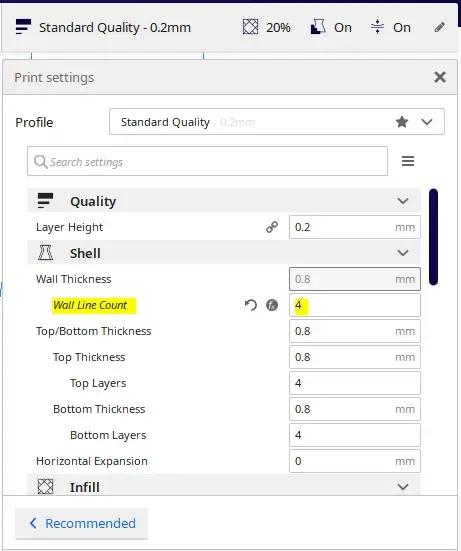This screenshot has width=461, height=551.
Task: Click the Layer Height link chain icon
Action: [272, 227]
